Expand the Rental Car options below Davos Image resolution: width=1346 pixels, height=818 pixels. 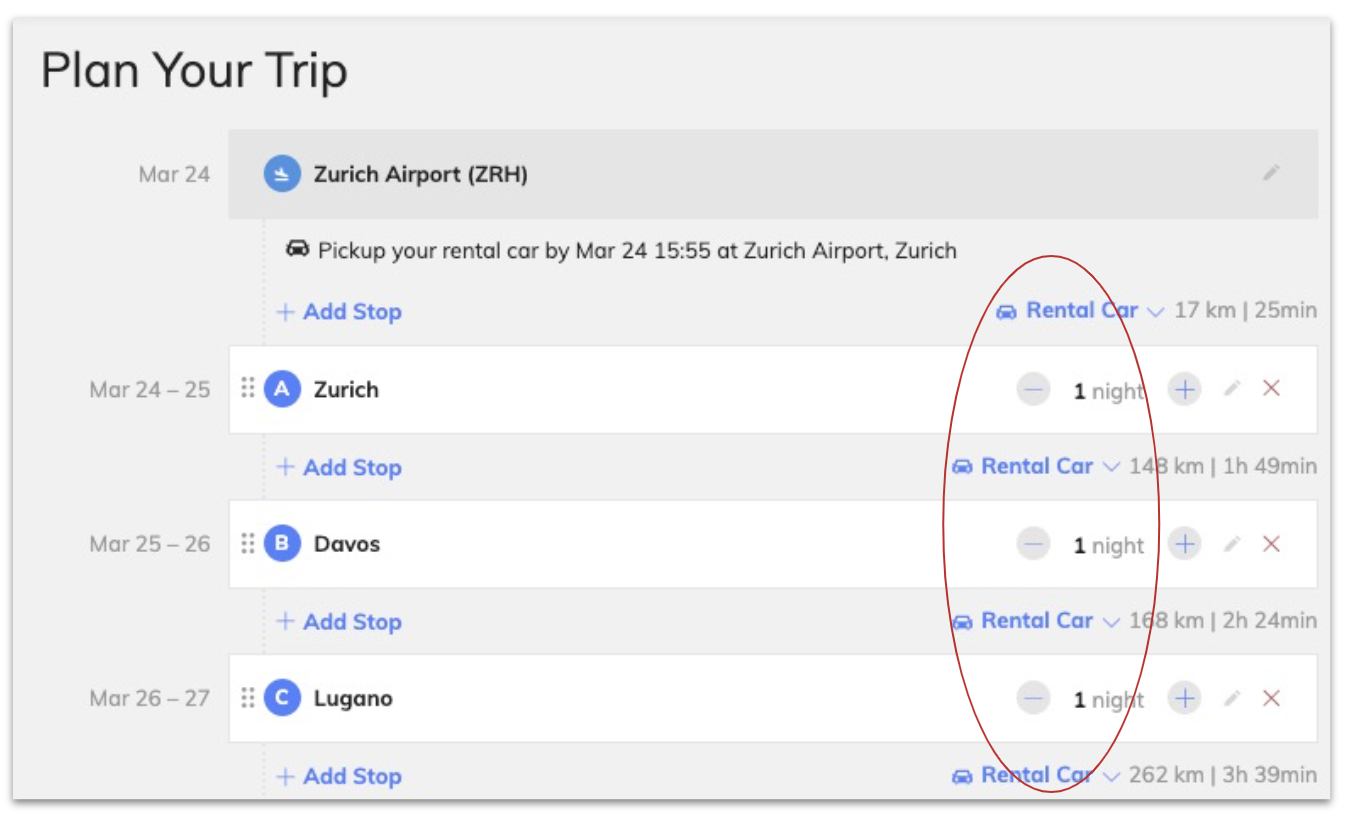tap(1035, 621)
